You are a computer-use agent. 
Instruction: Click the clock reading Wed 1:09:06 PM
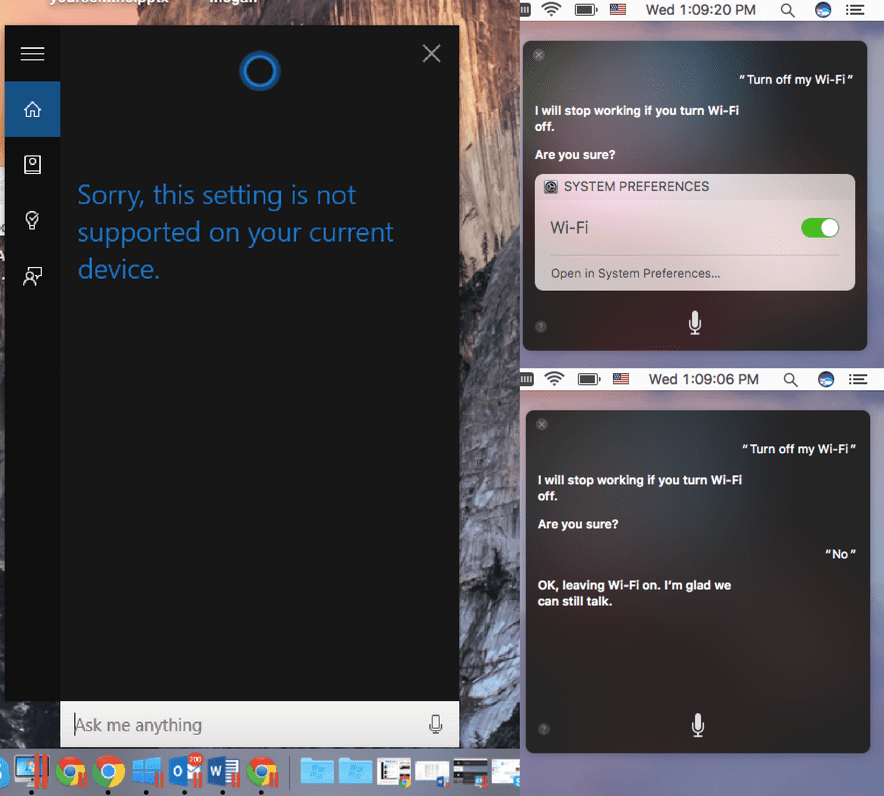(x=703, y=379)
